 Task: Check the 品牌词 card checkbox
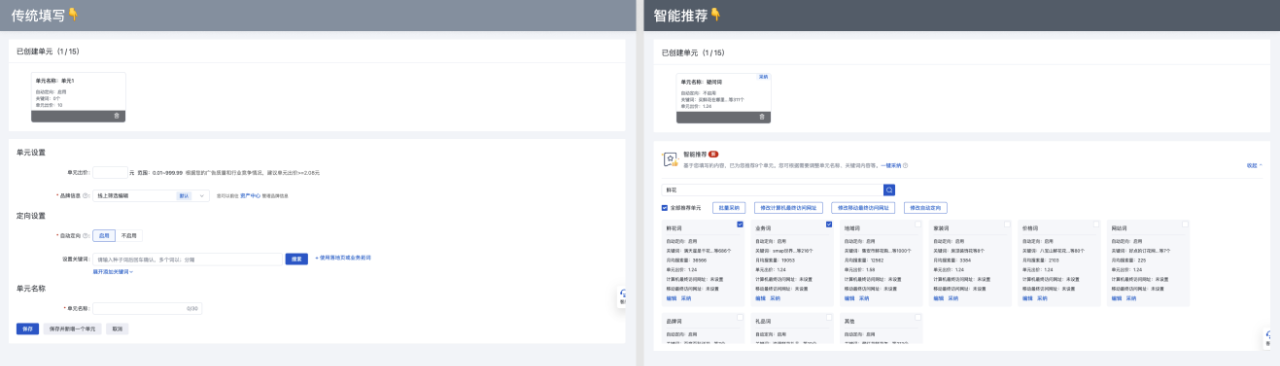[x=740, y=318]
